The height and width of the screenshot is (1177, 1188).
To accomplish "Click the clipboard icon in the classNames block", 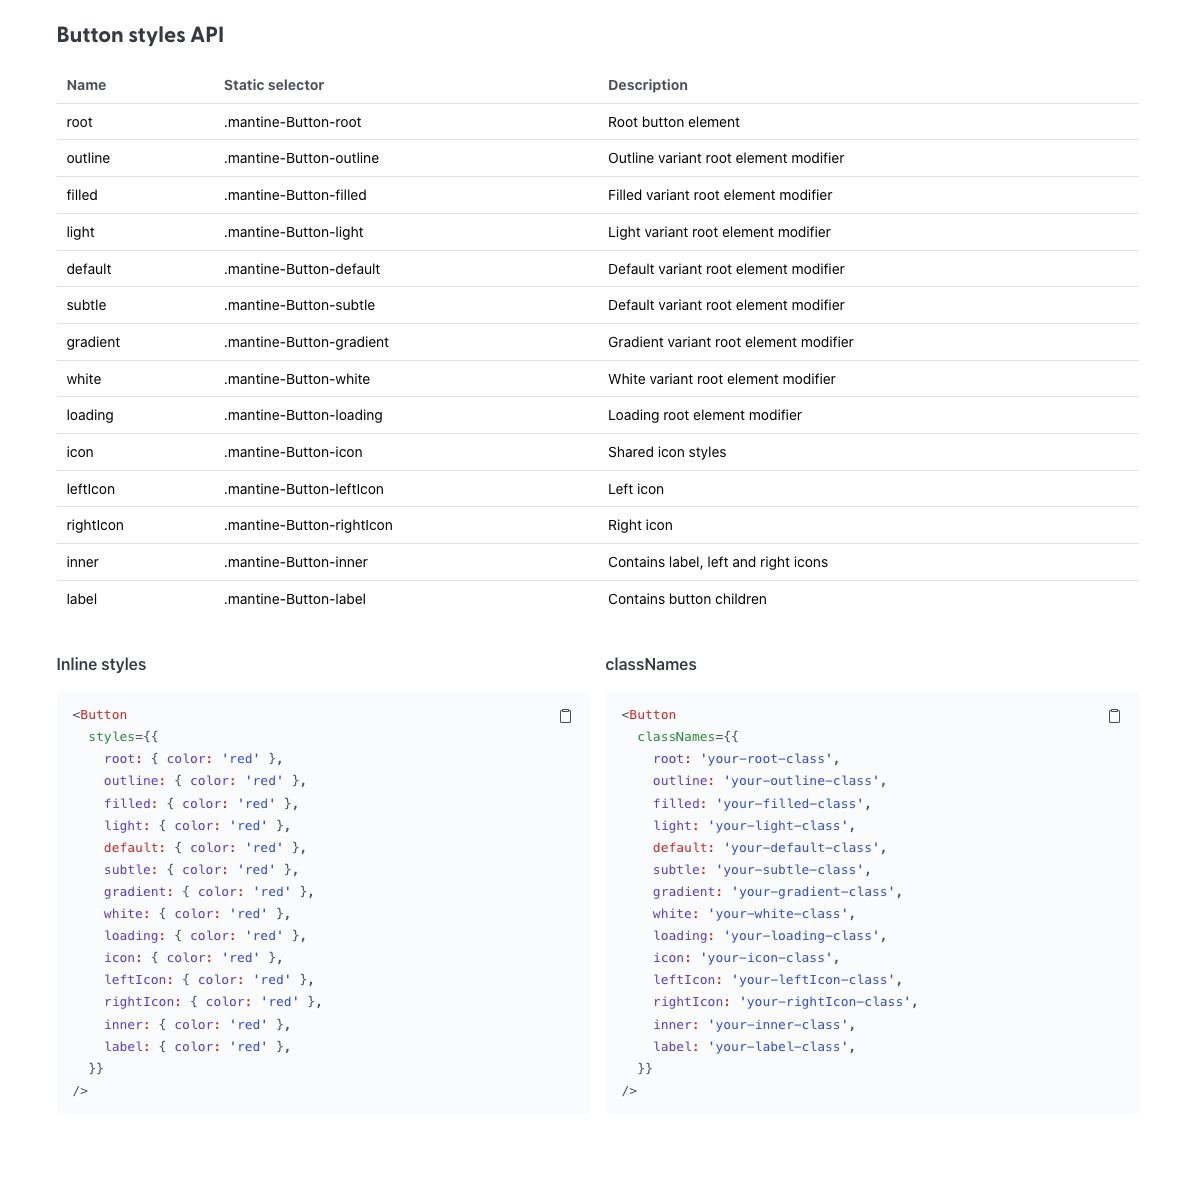I will [1115, 716].
